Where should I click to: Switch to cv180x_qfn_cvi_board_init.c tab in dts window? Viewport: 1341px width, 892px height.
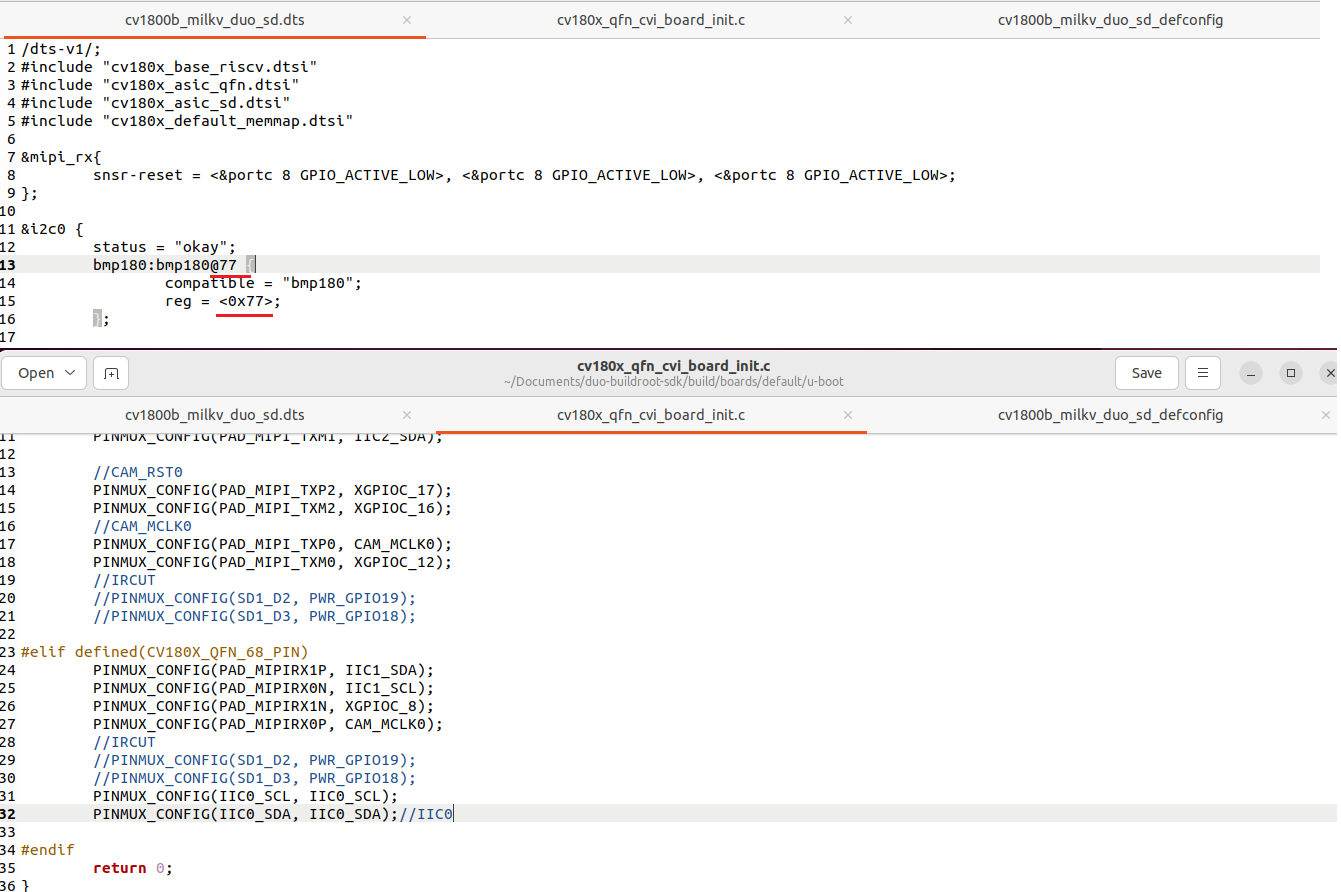651,20
